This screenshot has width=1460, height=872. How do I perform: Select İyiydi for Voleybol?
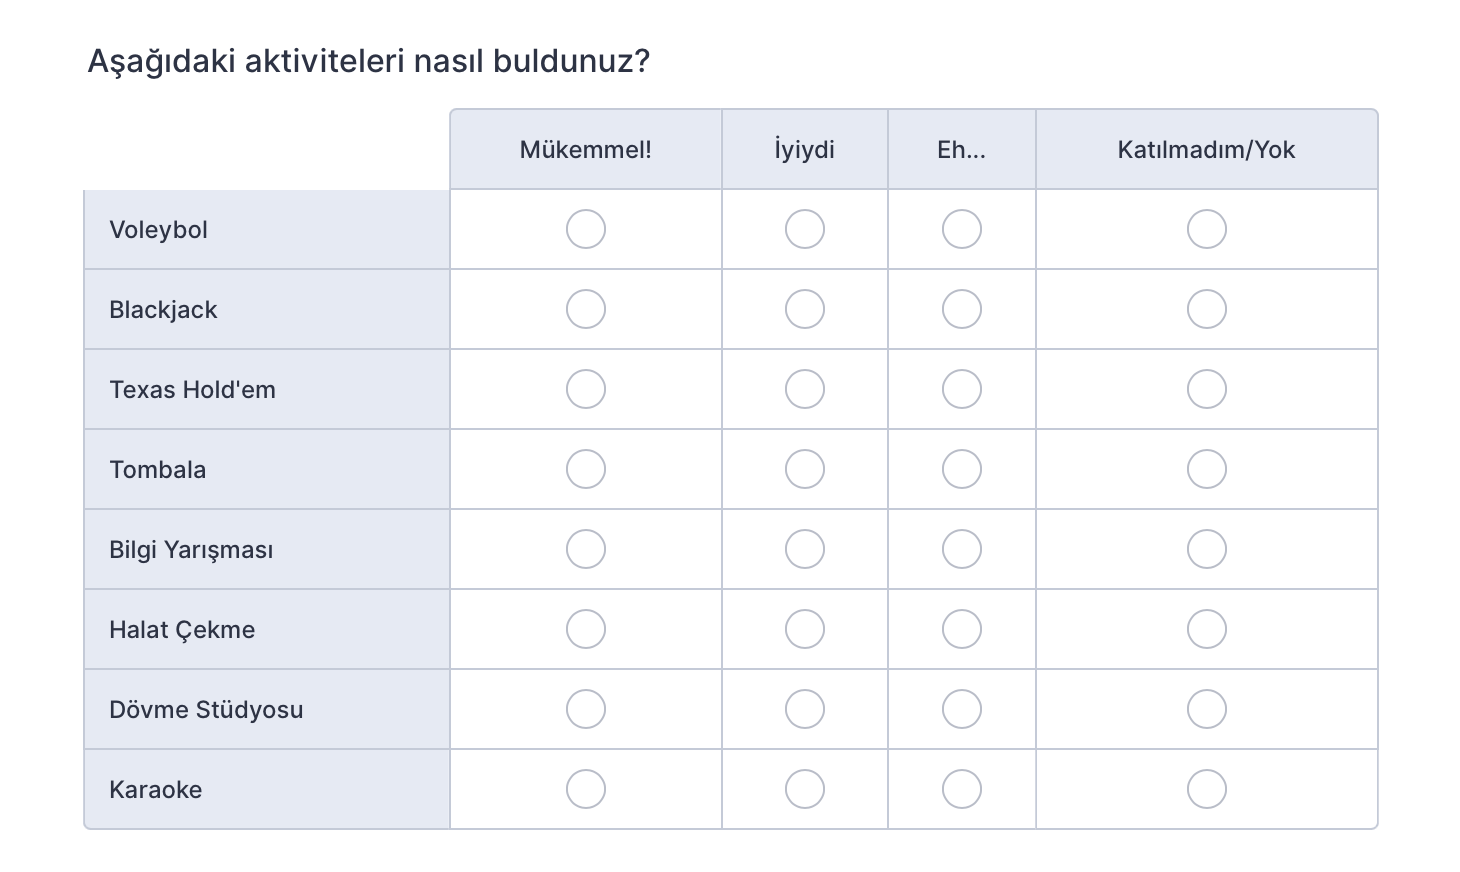[805, 229]
